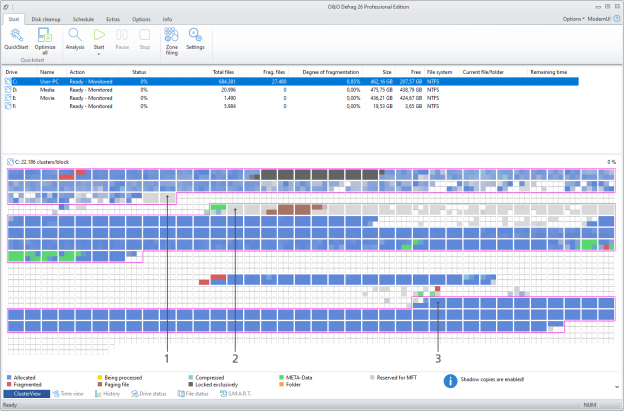Open the help question mark icon
Image resolution: width=624 pixels, height=411 pixels.
coord(617,19)
